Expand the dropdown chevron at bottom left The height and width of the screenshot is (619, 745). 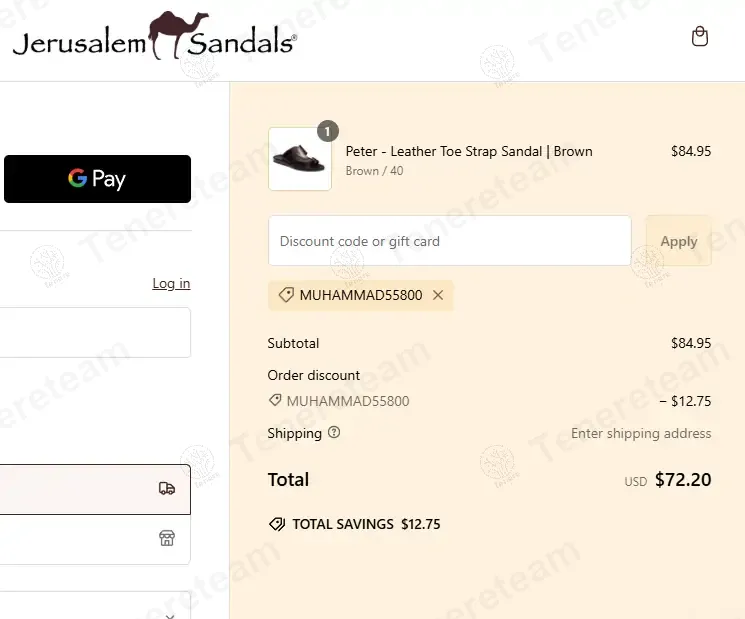point(170,616)
